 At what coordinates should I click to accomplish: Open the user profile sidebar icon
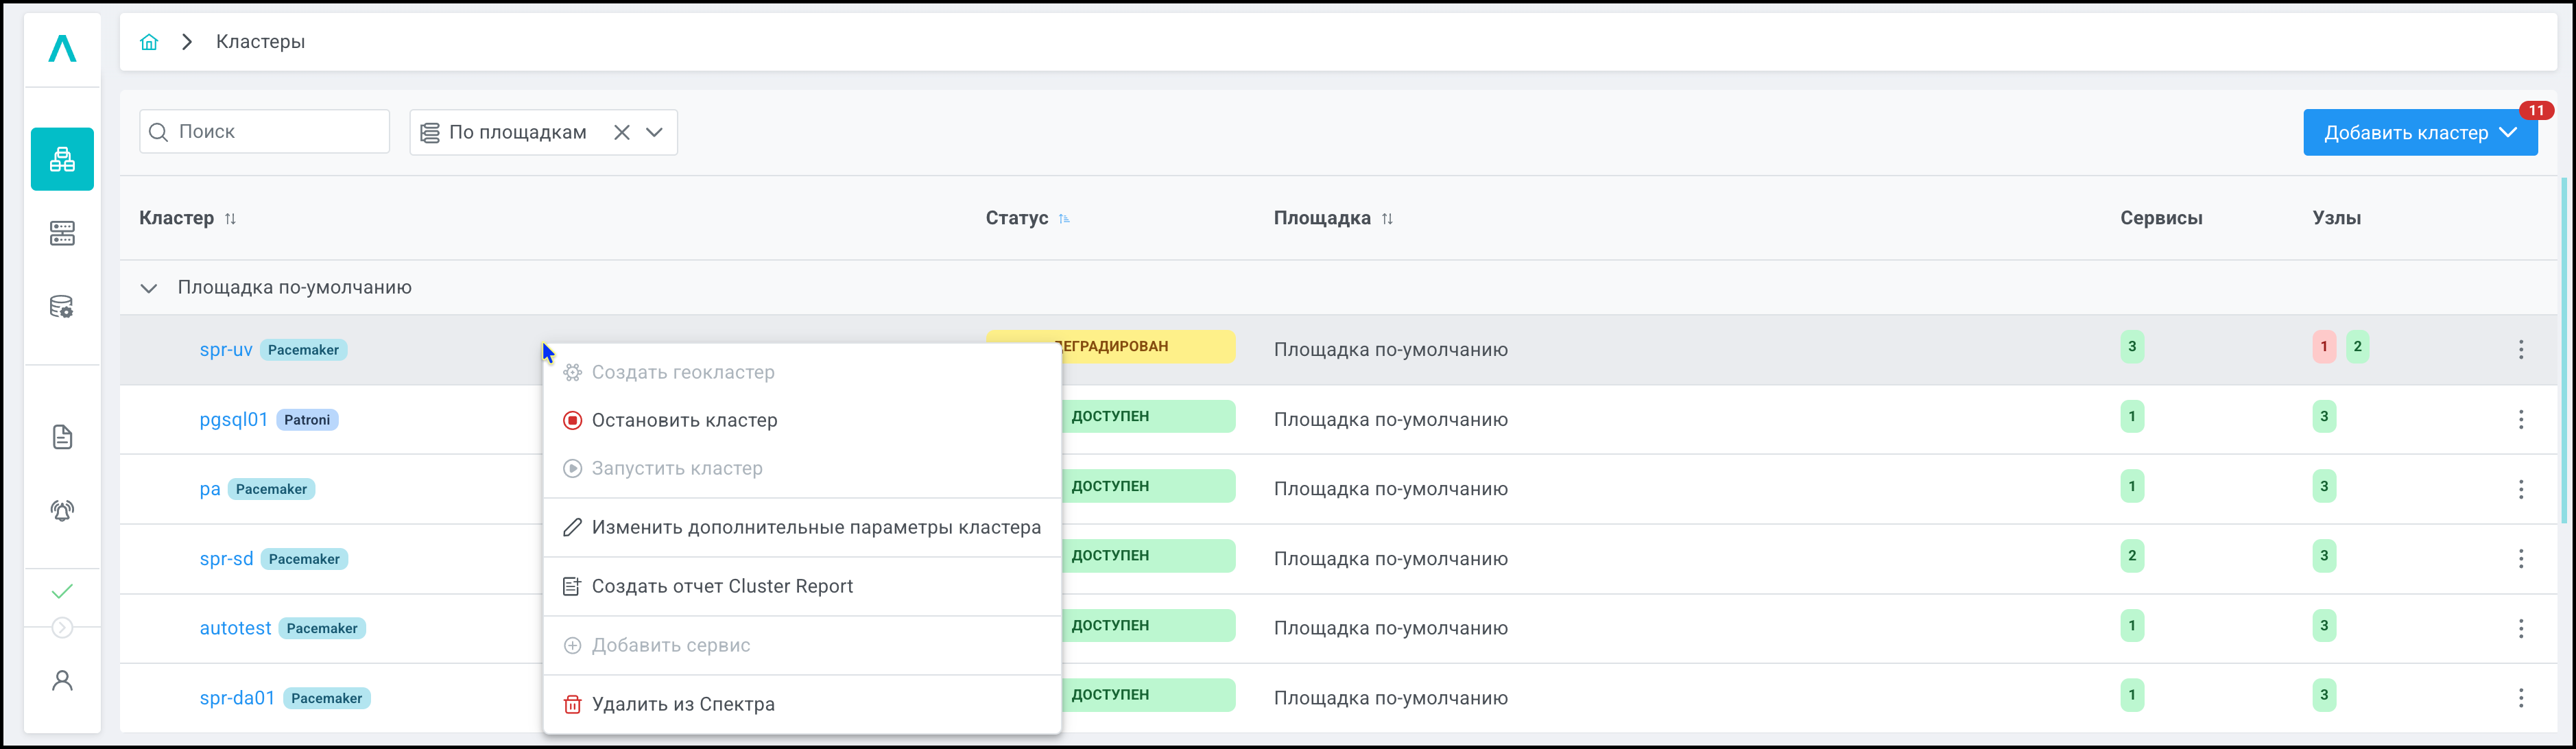62,681
